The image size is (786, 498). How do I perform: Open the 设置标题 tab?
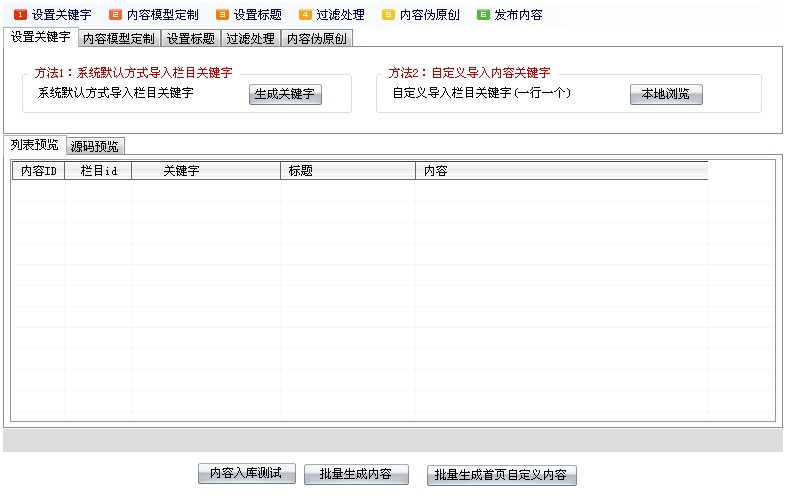pyautogui.click(x=190, y=39)
